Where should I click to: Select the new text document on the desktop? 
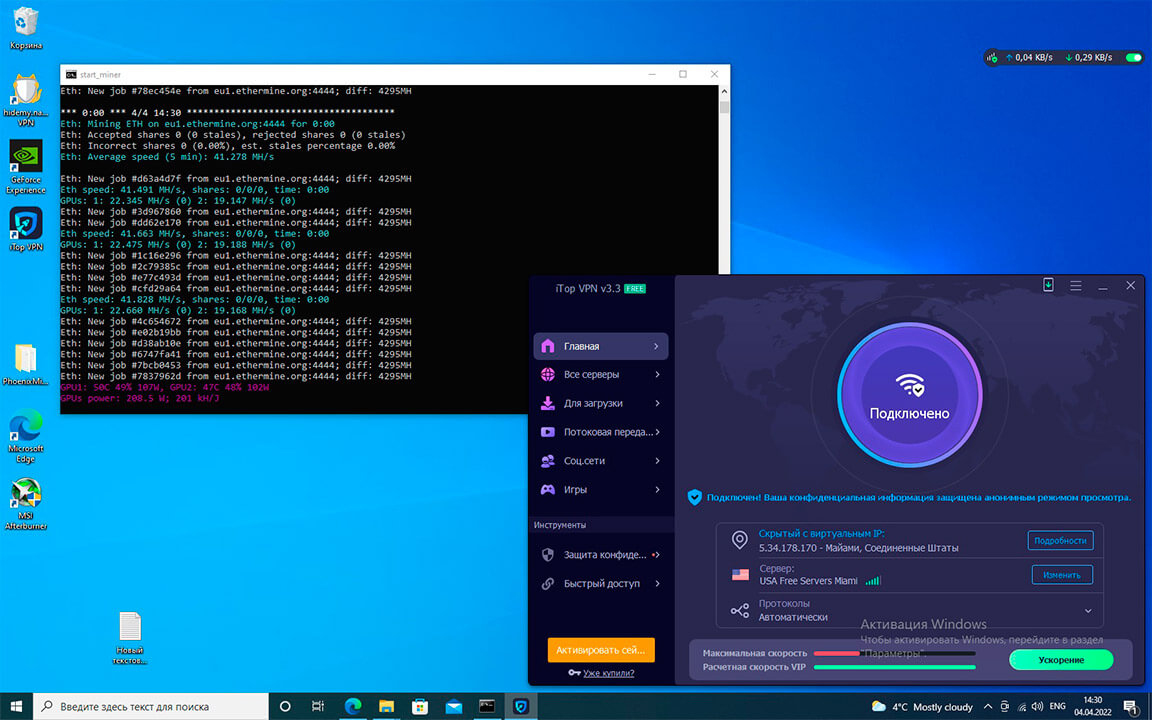tap(130, 638)
